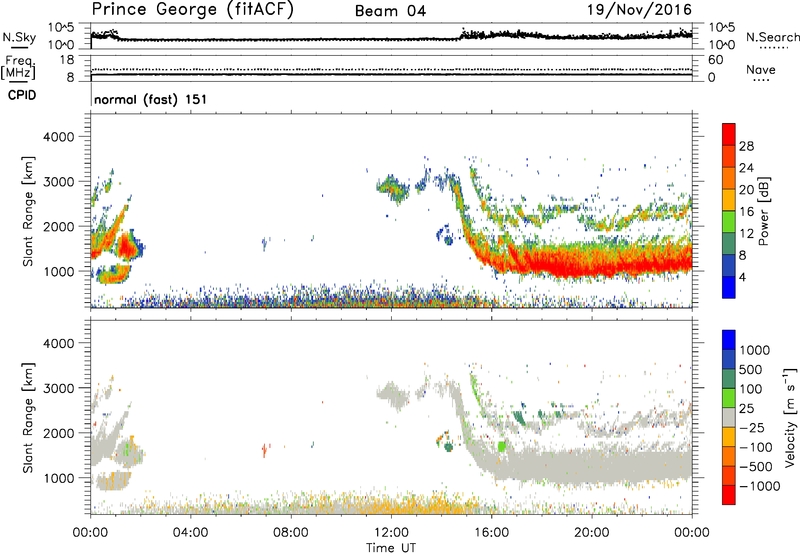Click the '500' velocity scale value
Image resolution: width=800 pixels, height=554 pixels.
(751, 370)
